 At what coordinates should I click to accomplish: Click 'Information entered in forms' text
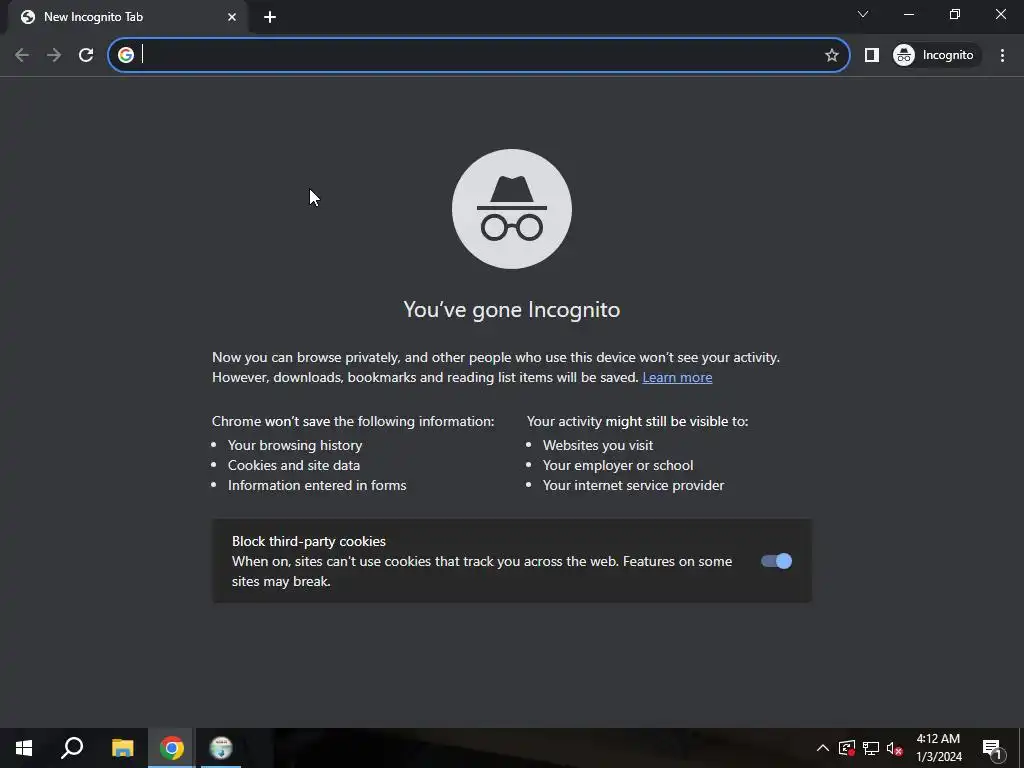tap(317, 485)
